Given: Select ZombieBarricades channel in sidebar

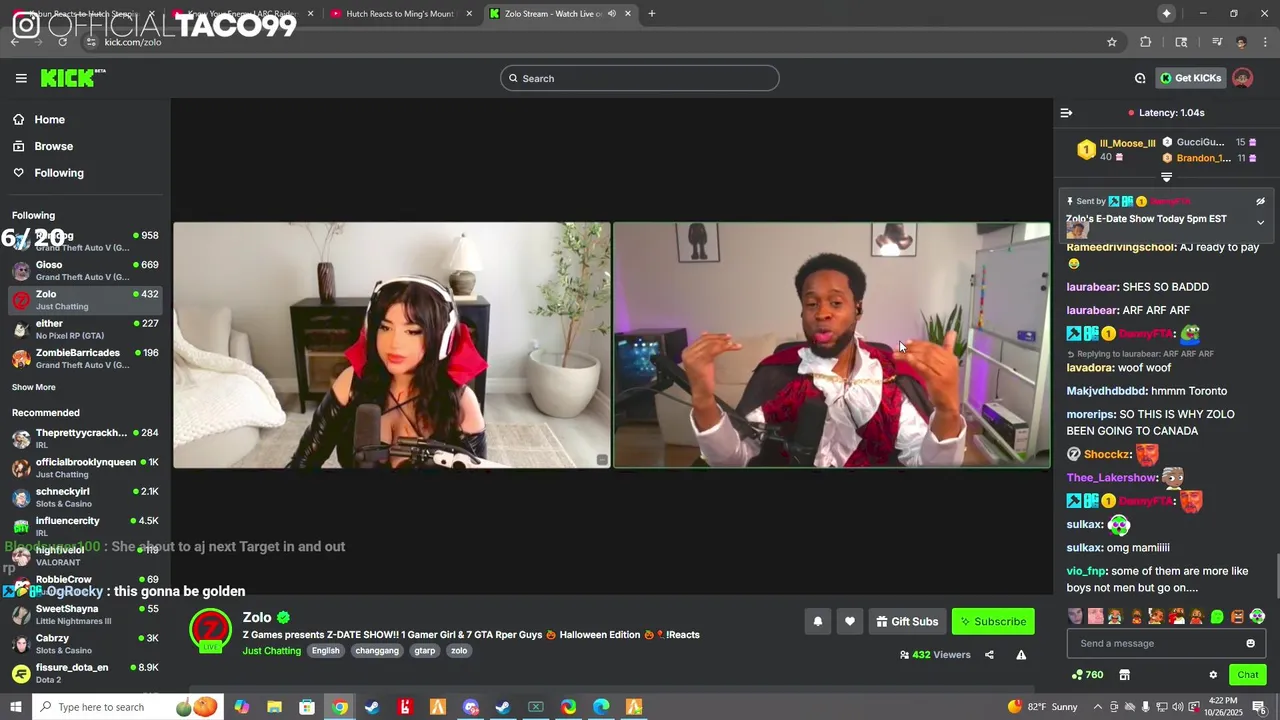Looking at the screenshot, I should point(85,358).
